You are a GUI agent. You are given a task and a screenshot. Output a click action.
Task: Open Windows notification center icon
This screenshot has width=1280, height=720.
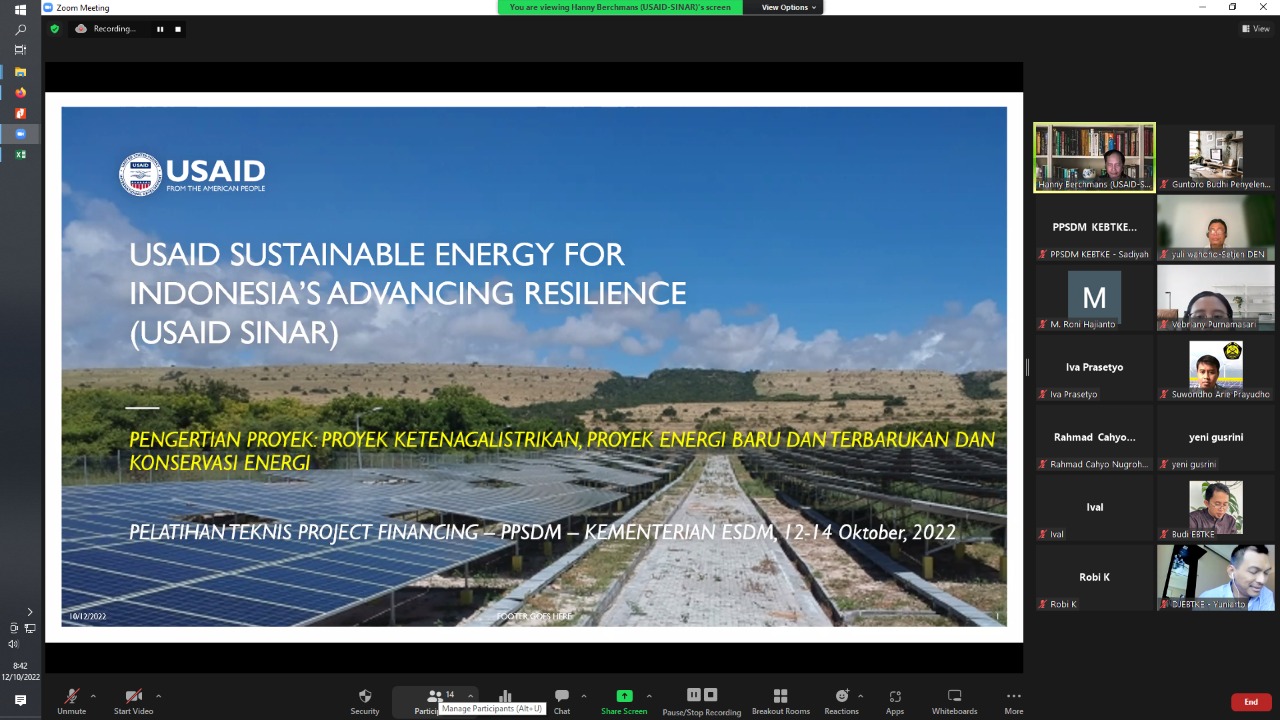pyautogui.click(x=20, y=700)
